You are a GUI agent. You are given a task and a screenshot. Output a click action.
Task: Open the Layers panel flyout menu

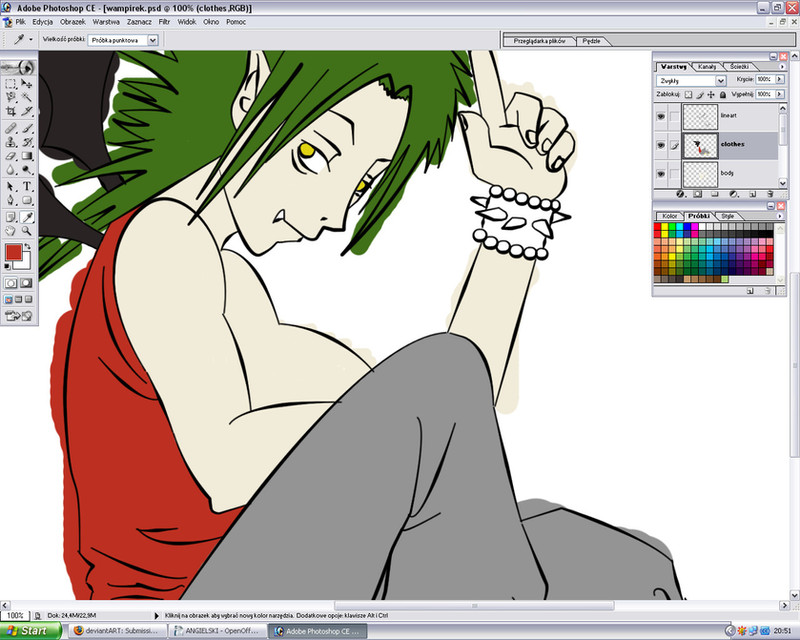[782, 67]
